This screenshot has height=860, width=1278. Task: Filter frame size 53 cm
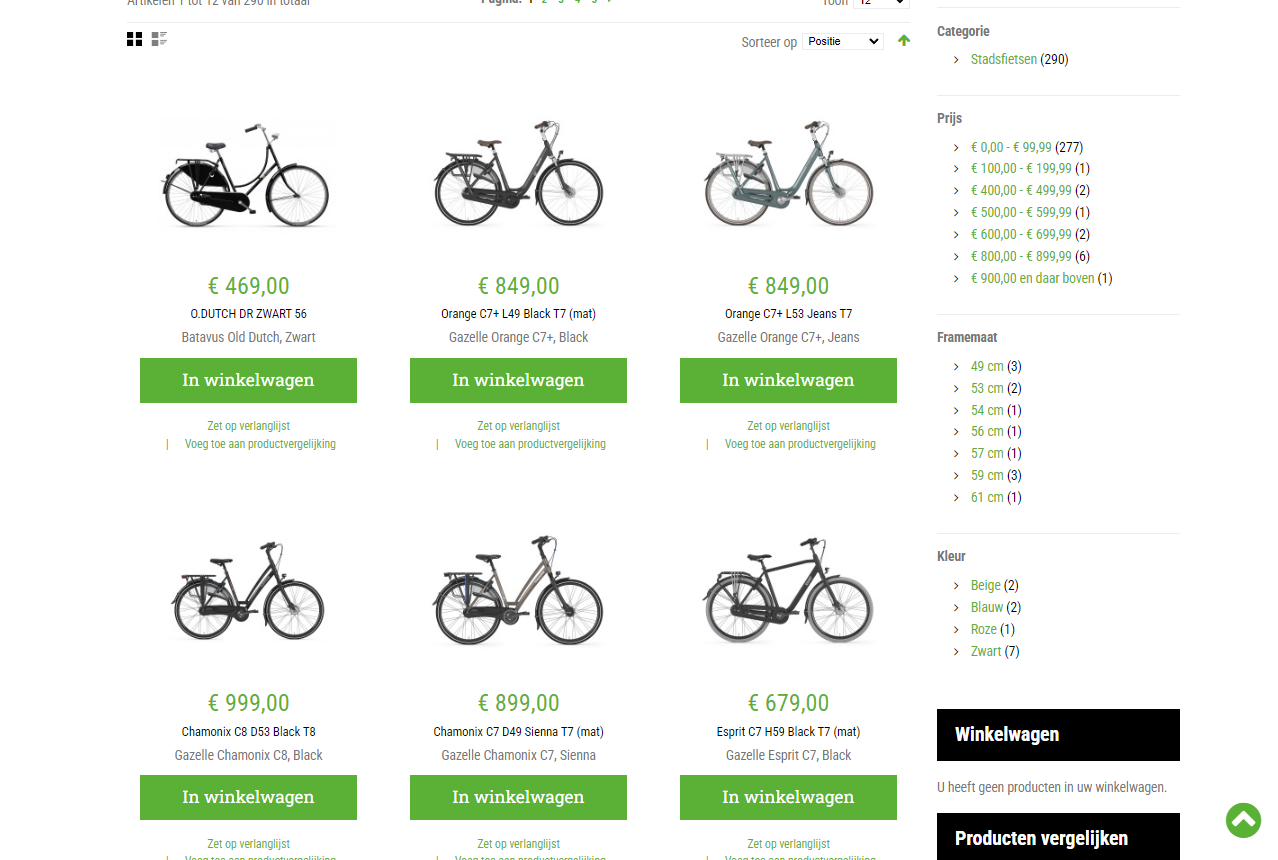point(987,389)
